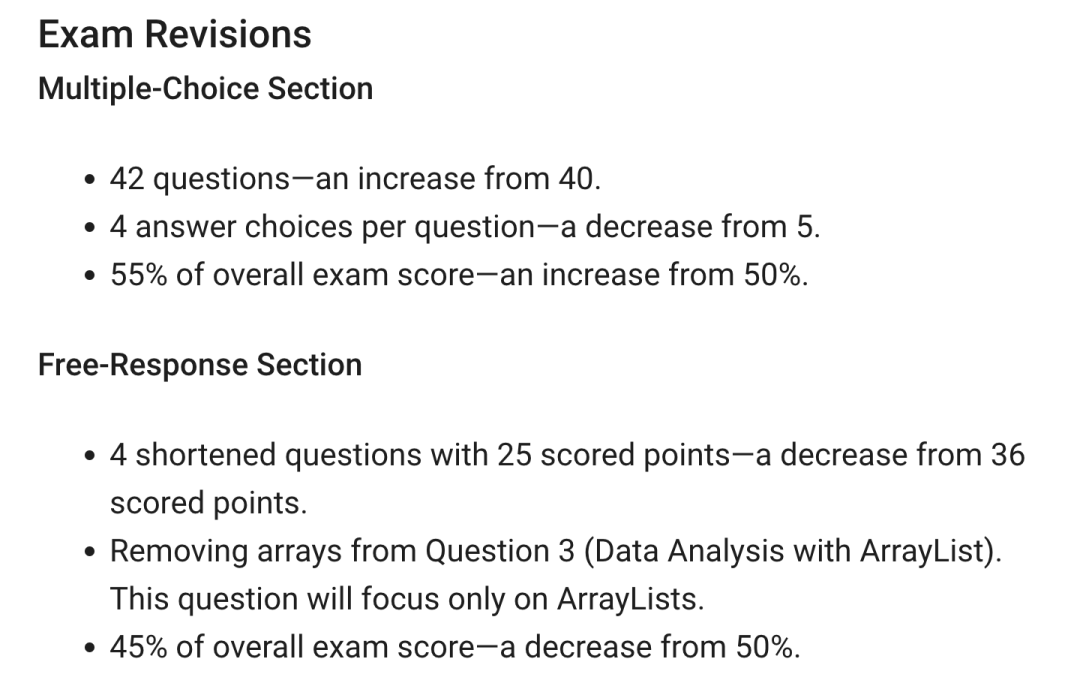
Task: Click the 'scored points.' continuation line
Action: pos(209,503)
